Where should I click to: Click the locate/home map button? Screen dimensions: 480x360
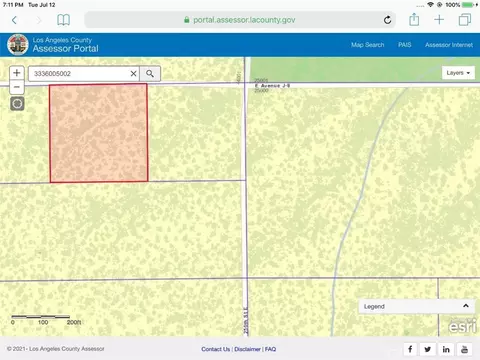[17, 104]
